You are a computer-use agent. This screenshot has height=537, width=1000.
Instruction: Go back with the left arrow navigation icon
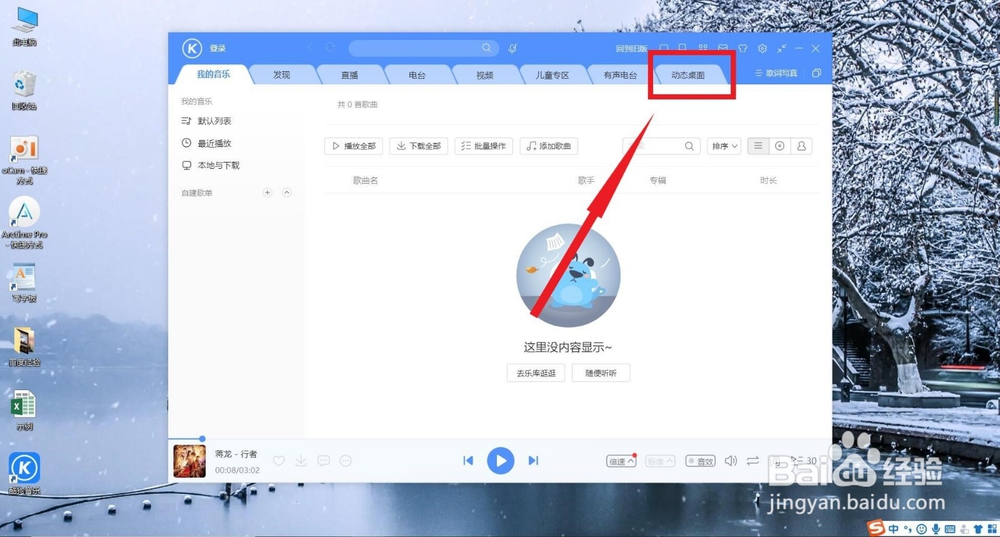click(311, 48)
